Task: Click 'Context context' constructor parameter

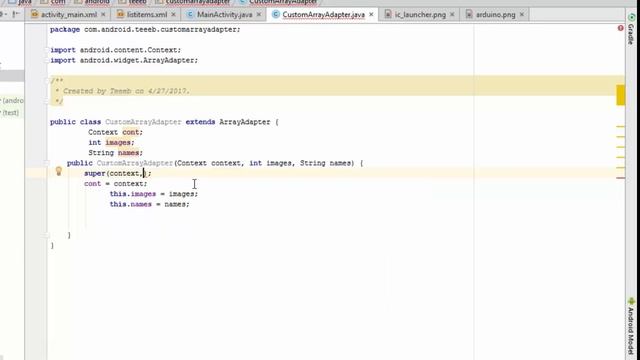Action: point(209,163)
